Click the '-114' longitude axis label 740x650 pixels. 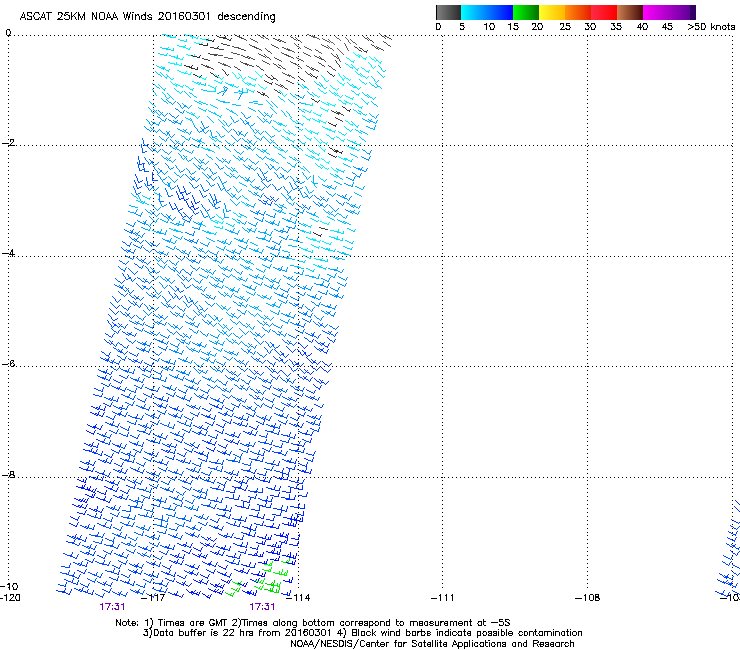tap(298, 598)
